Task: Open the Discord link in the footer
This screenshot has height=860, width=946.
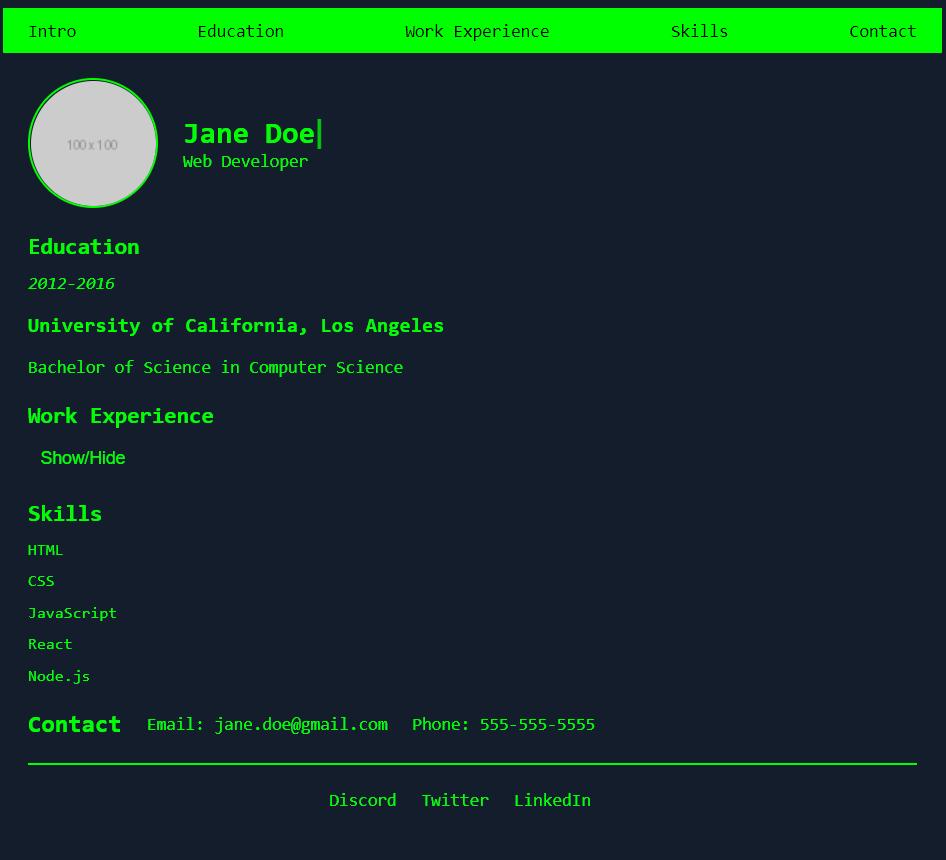Action: [x=362, y=800]
